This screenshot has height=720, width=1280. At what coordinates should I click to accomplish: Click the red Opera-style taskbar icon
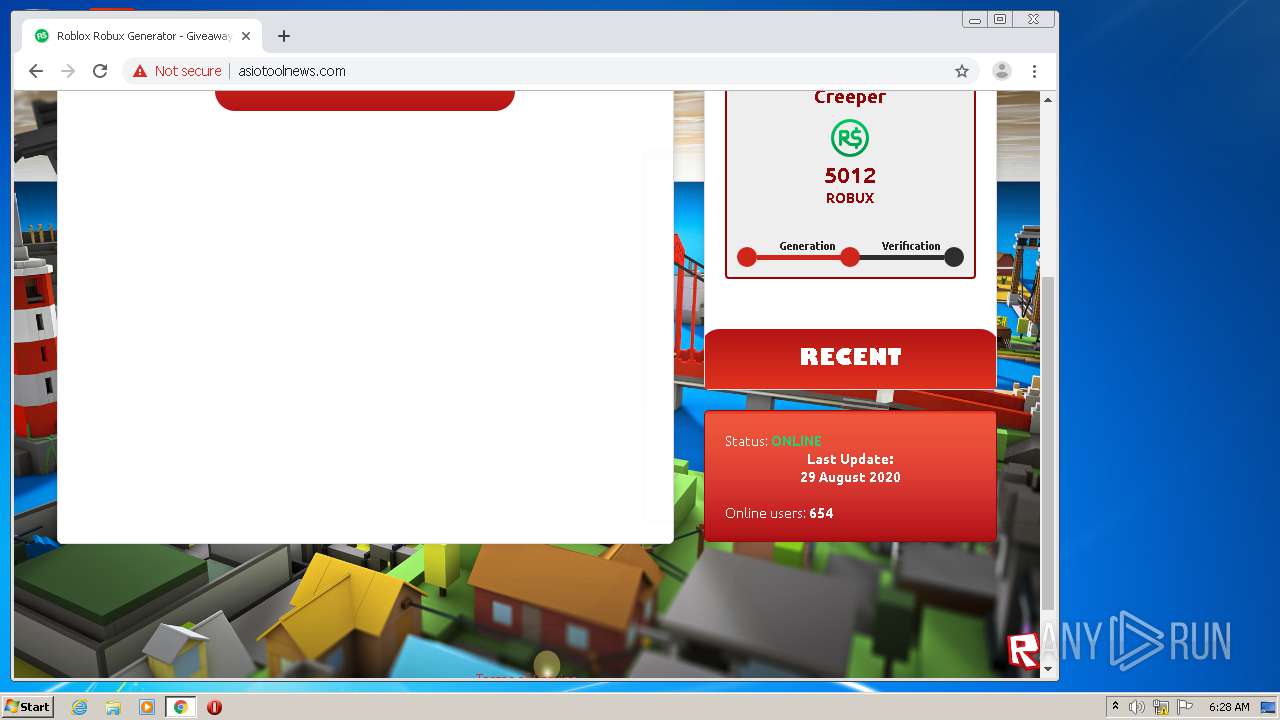point(214,707)
